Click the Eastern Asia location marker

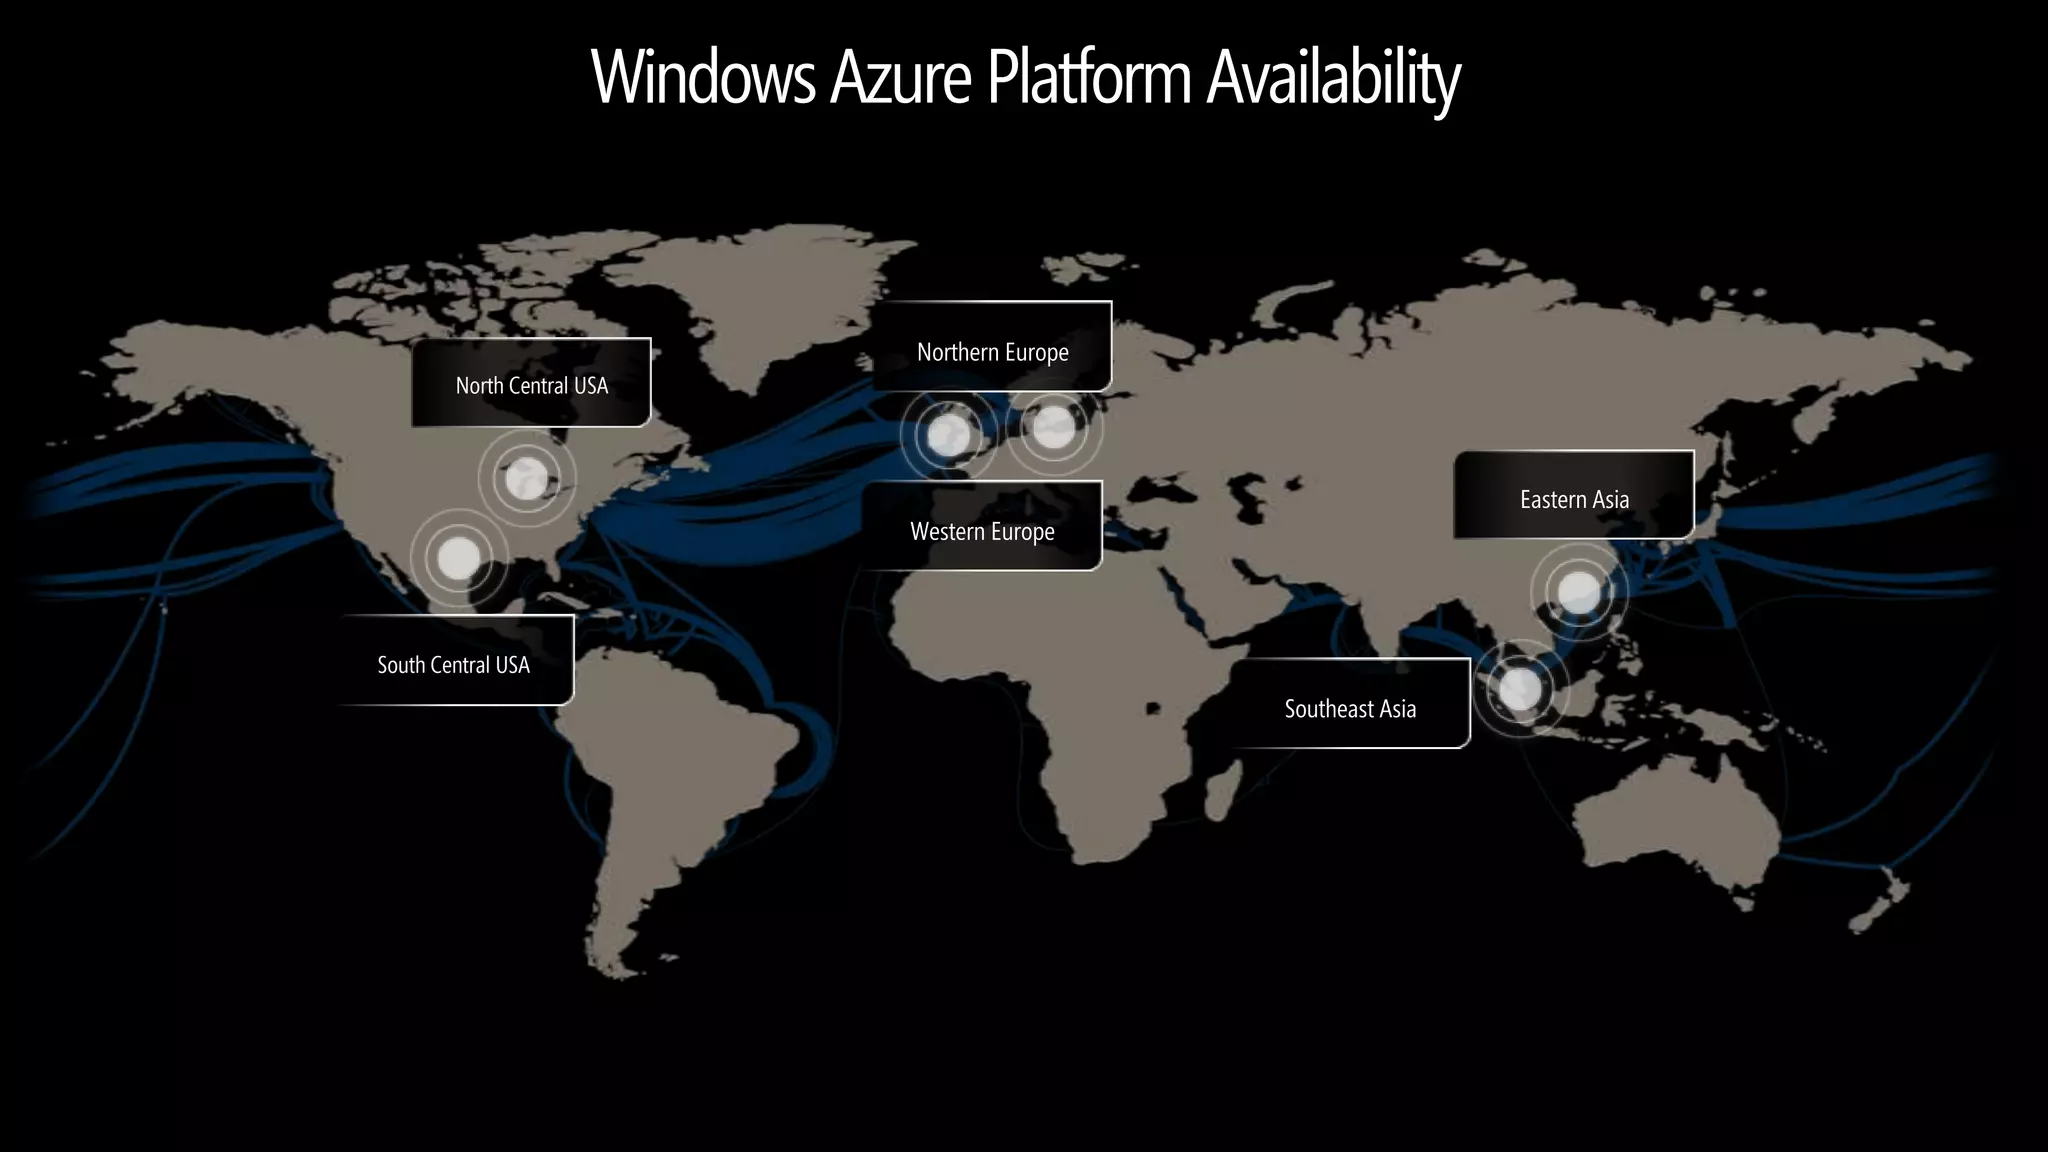point(1579,592)
